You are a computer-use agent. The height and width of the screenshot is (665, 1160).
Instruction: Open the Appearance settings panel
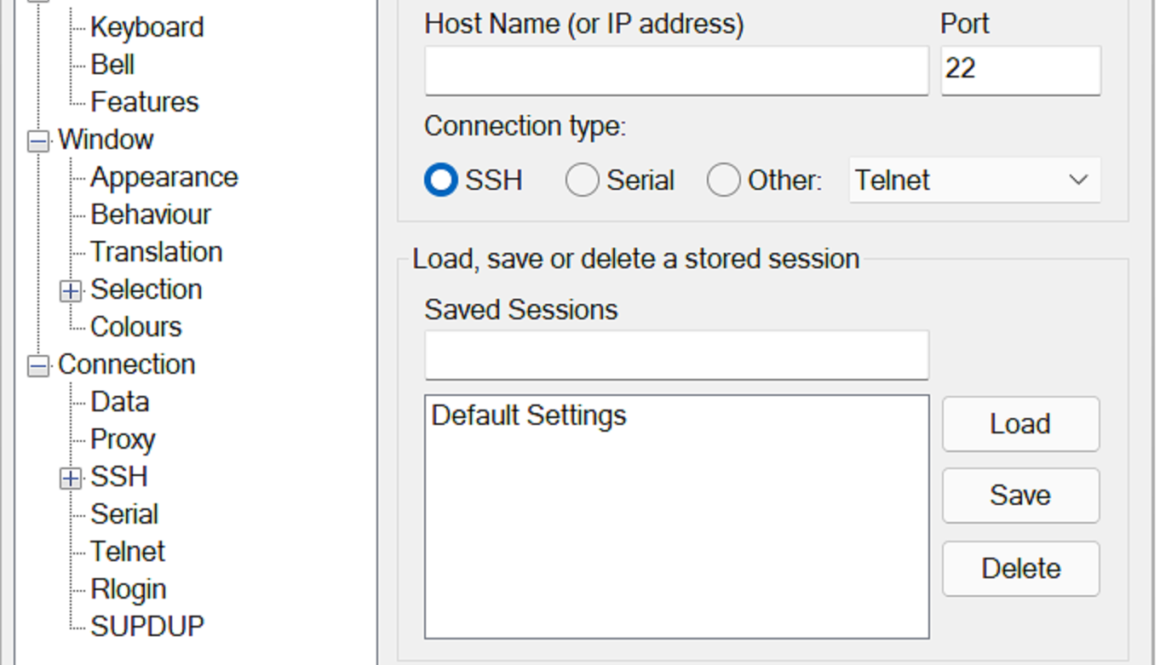(164, 178)
